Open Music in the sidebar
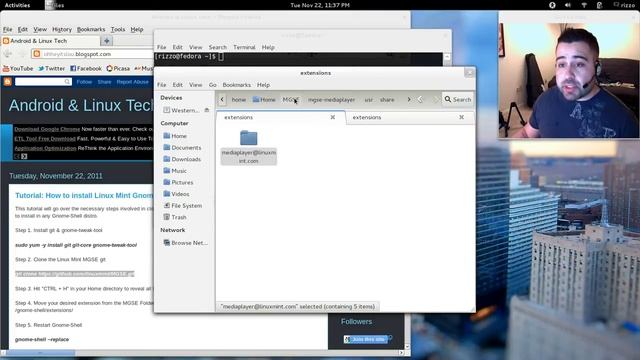640x360 pixels. click(x=175, y=171)
